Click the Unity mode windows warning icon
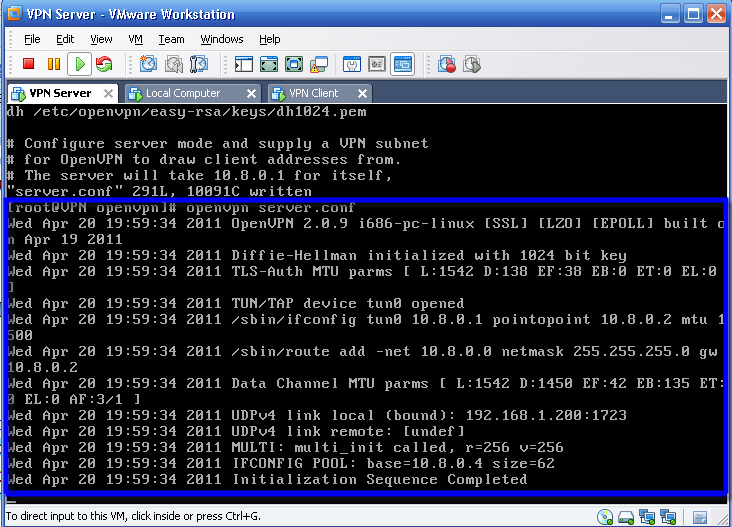Viewport: 732px width, 527px height. 319,64
